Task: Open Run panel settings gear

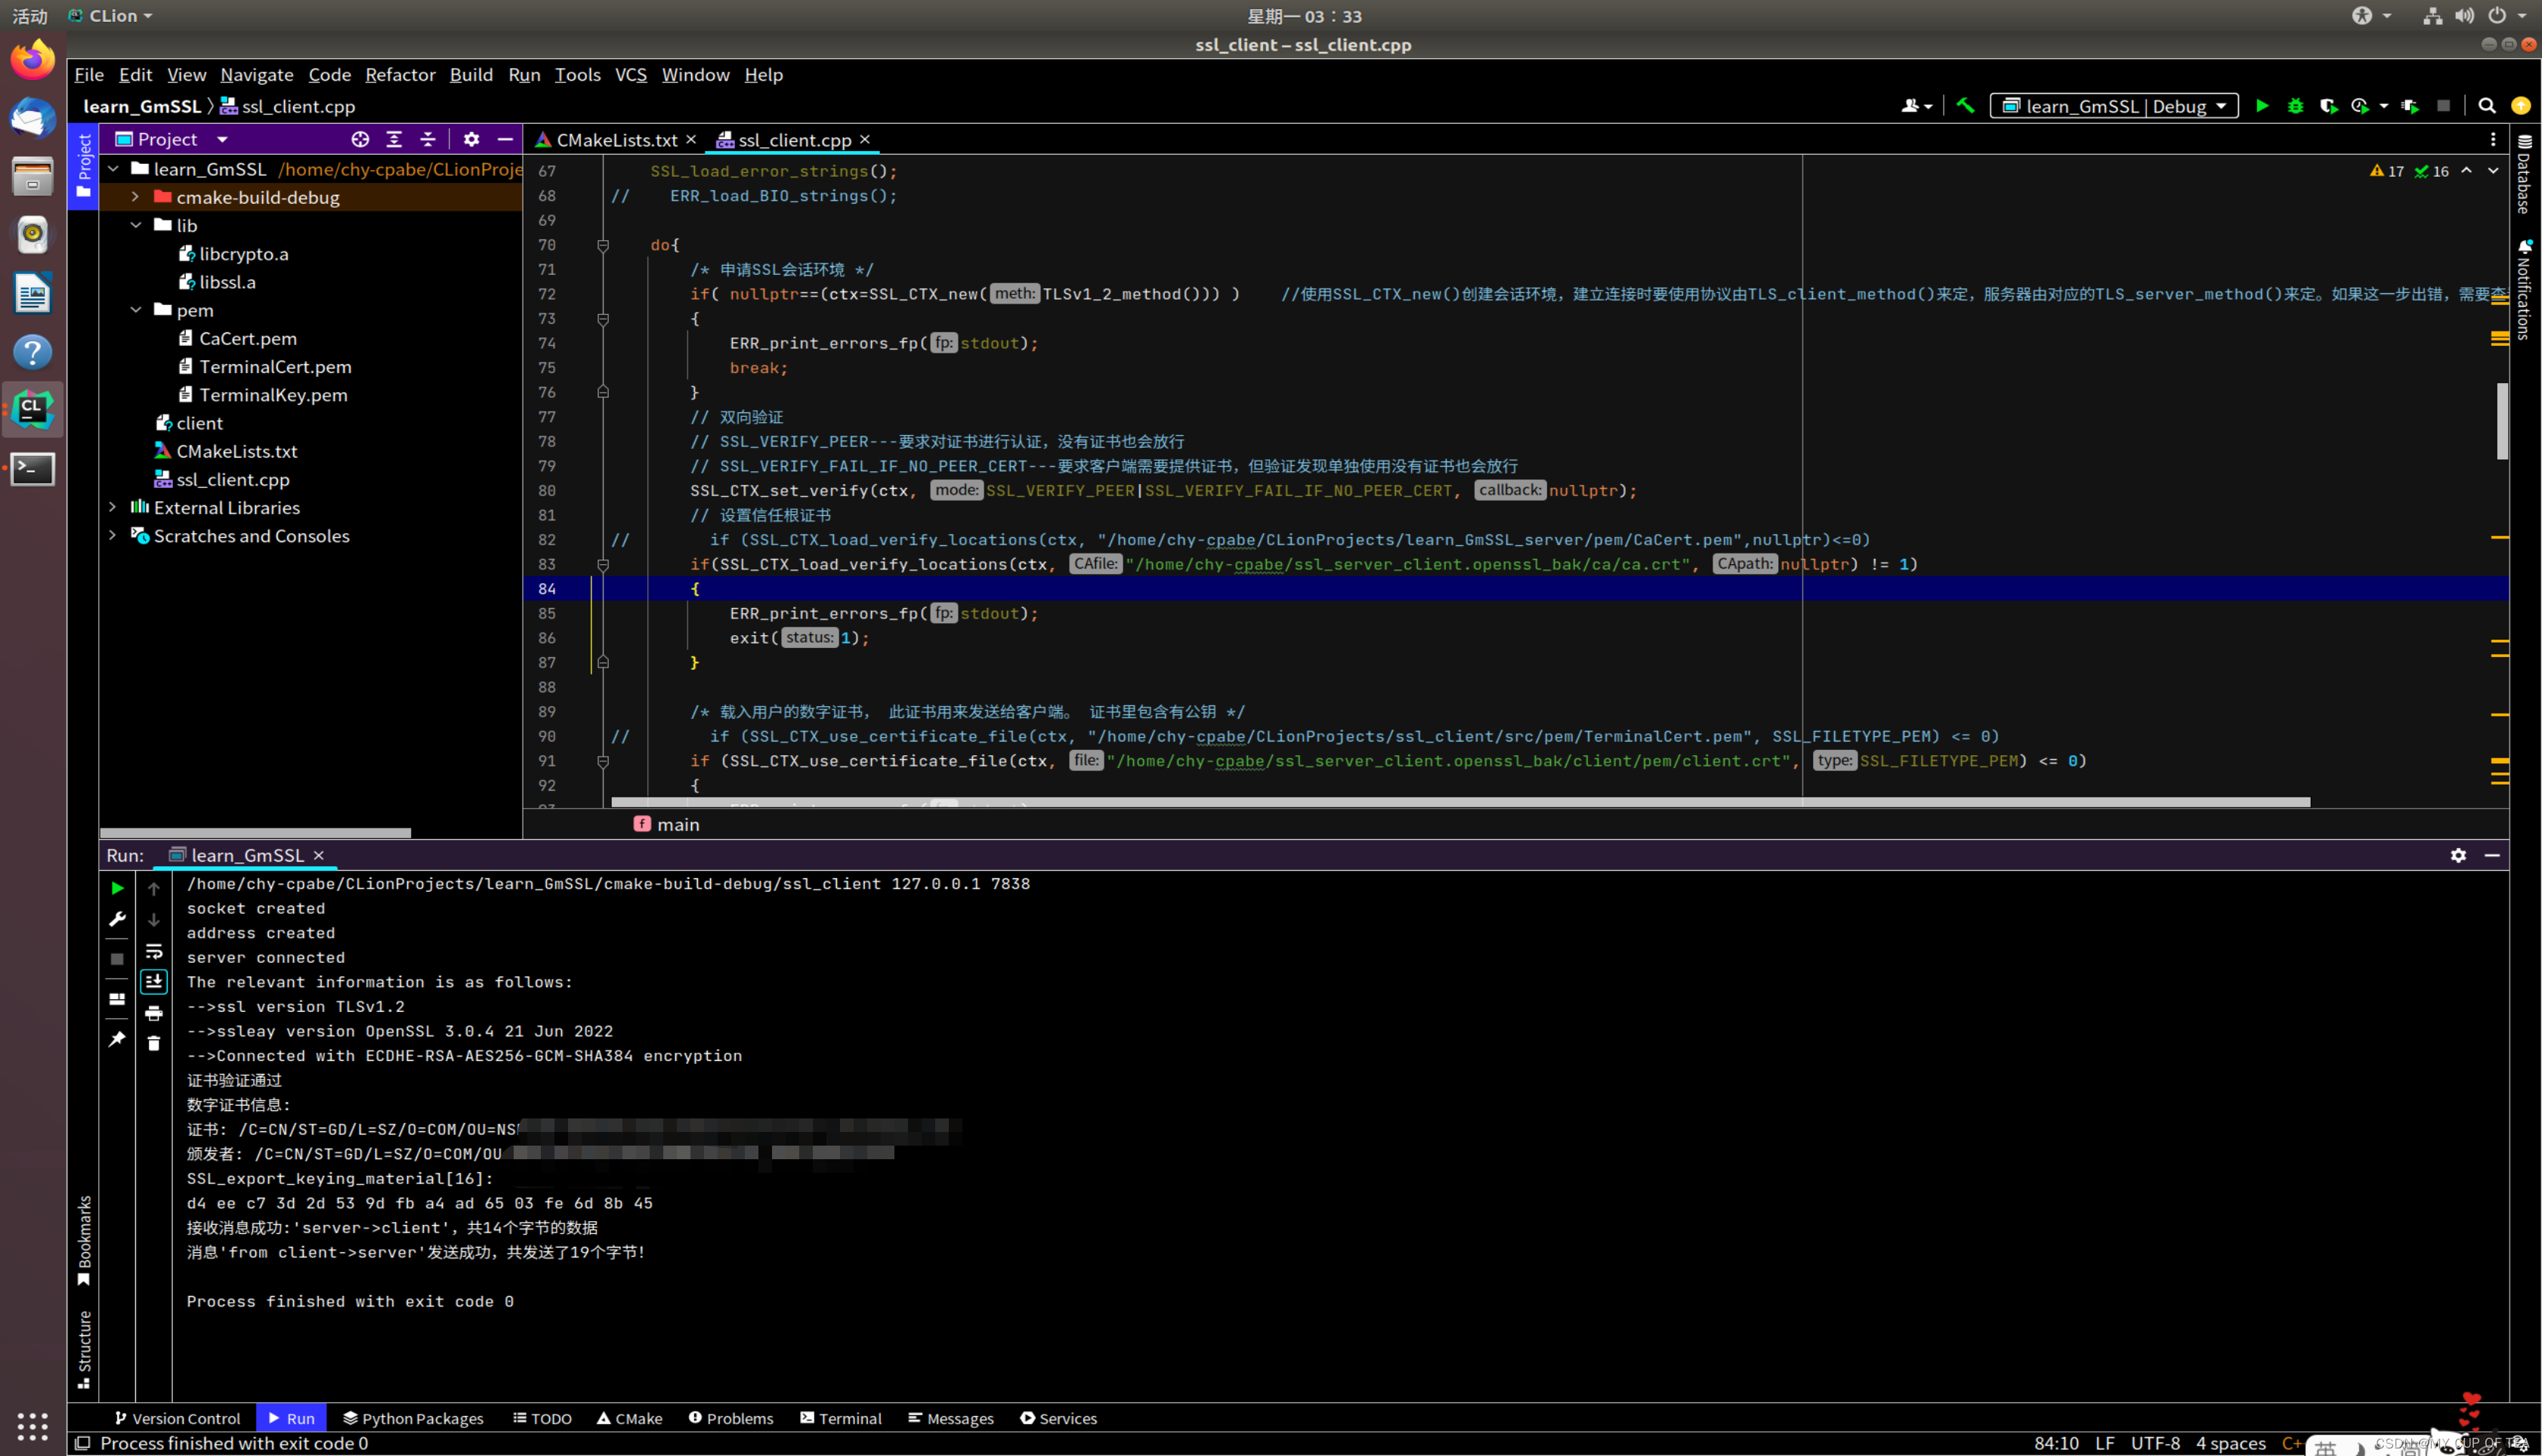Action: [x=2458, y=855]
